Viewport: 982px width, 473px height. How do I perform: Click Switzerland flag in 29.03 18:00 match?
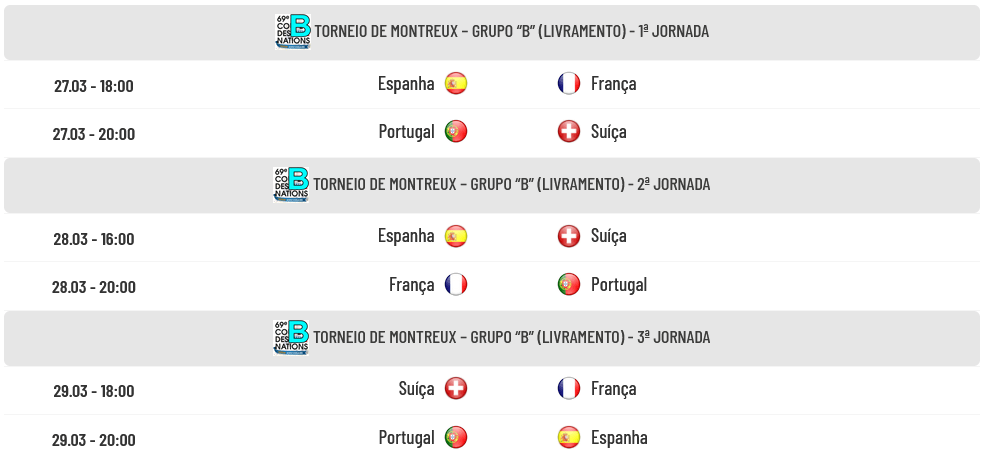point(456,388)
